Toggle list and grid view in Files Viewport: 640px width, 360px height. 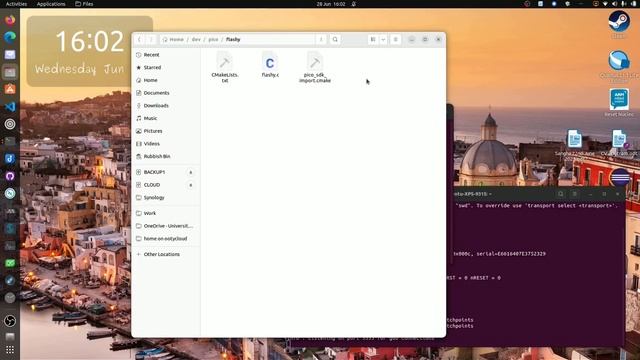point(373,40)
